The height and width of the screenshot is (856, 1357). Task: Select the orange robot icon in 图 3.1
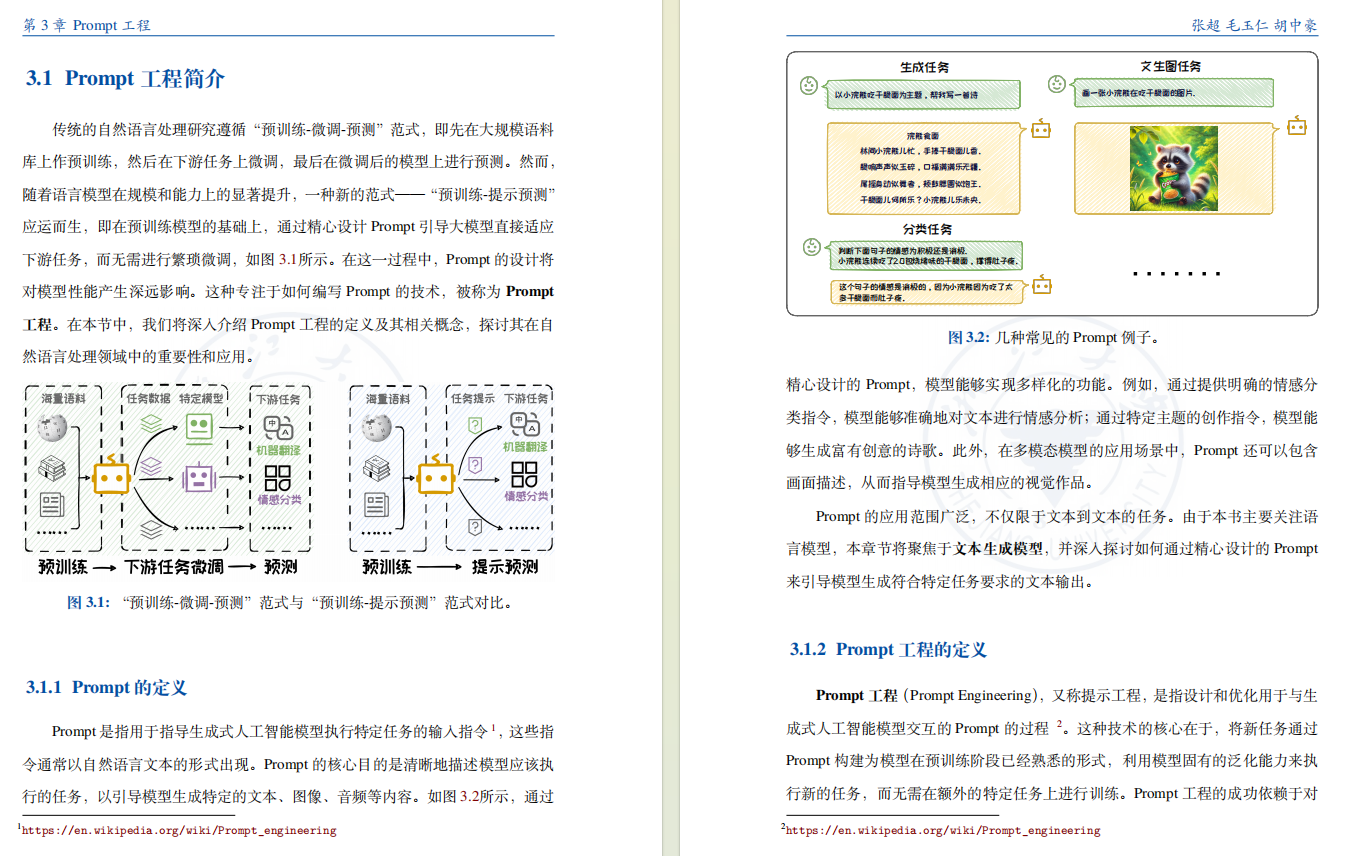pos(113,477)
